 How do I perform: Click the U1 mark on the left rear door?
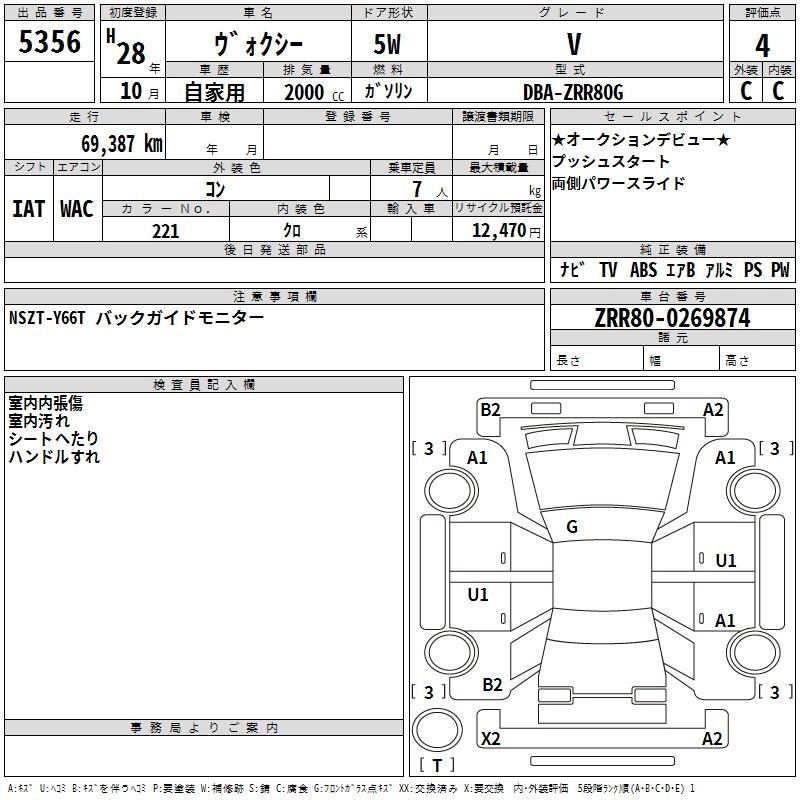478,594
